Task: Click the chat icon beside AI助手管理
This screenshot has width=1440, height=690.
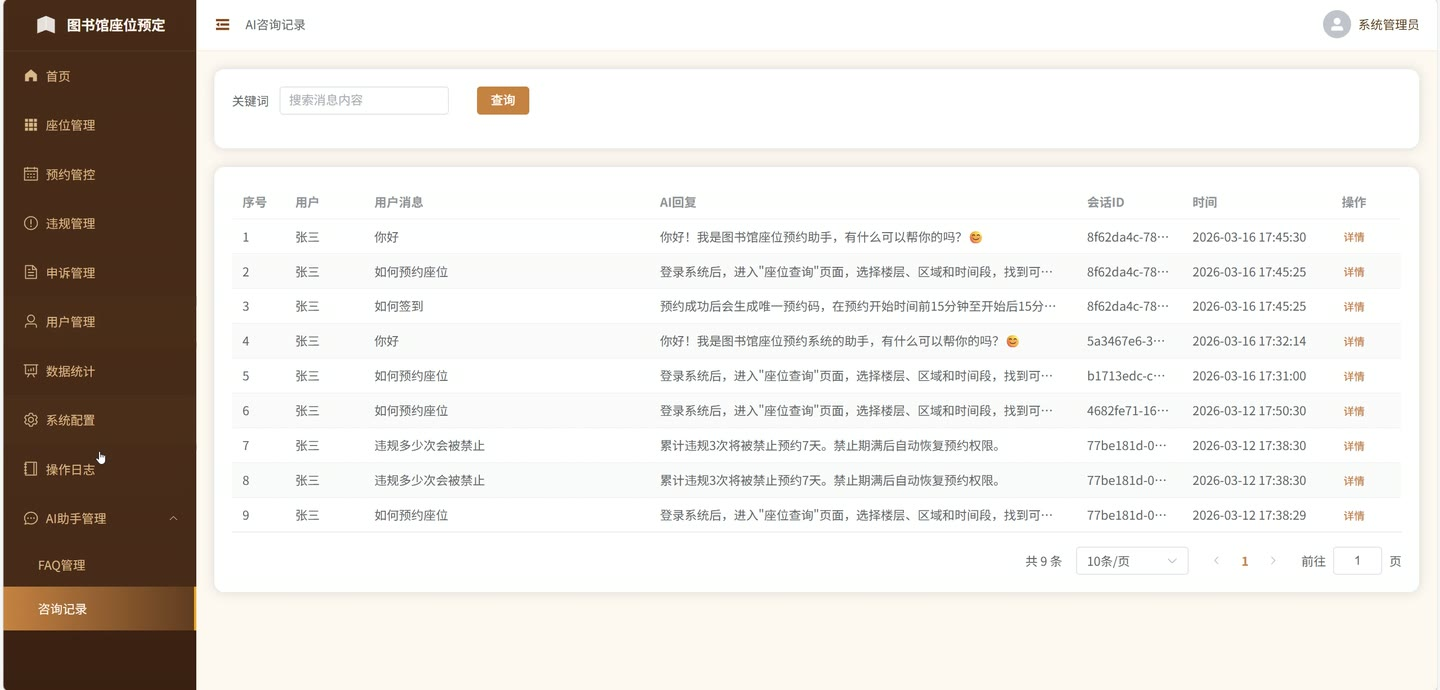Action: click(x=30, y=518)
